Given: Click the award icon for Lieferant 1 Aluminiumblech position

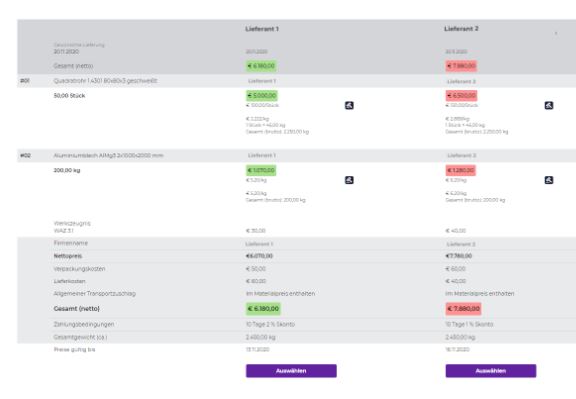Looking at the screenshot, I should click(349, 180).
